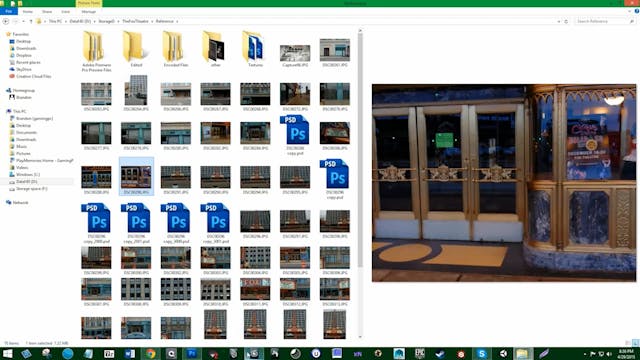Image resolution: width=640 pixels, height=360 pixels.
Task: Open the Adobe Premiere Pro Preview Files folder
Action: (96, 51)
